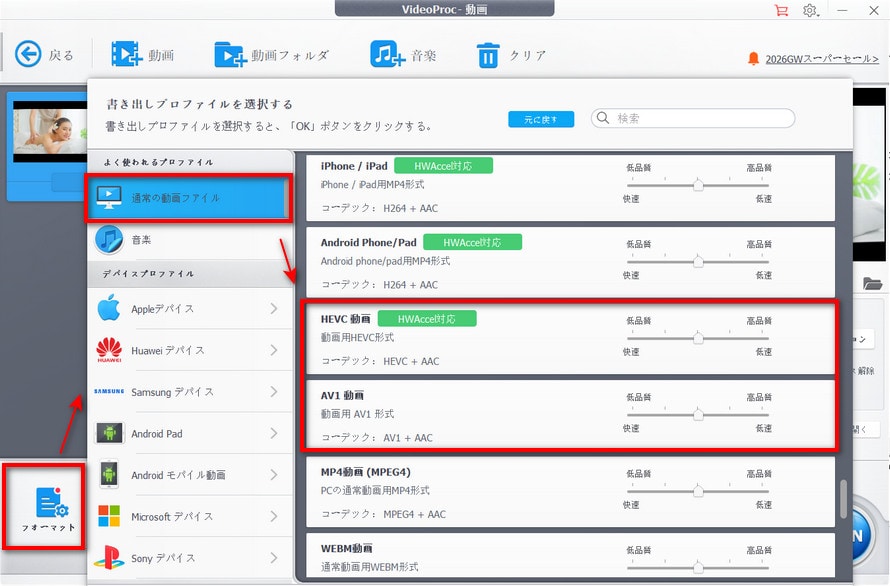
Task: Click HWAccel対応 badge on iPhone / iPad
Action: point(443,166)
